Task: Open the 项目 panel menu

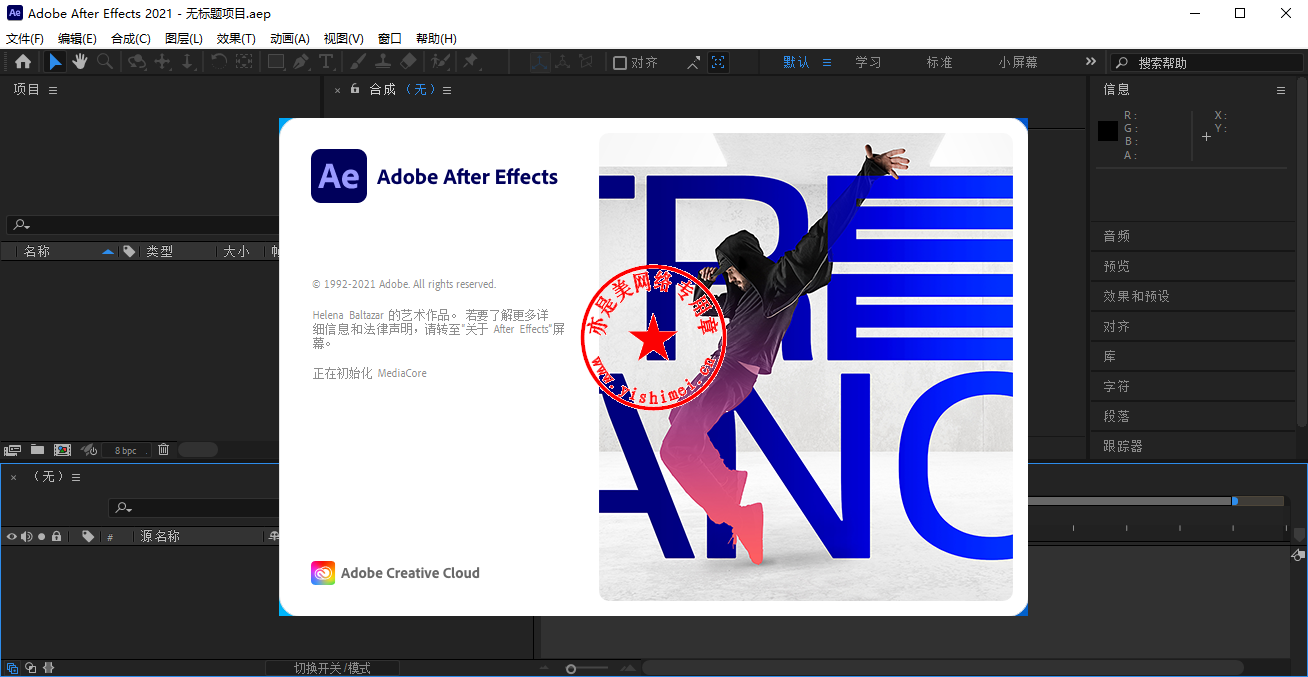Action: [53, 90]
